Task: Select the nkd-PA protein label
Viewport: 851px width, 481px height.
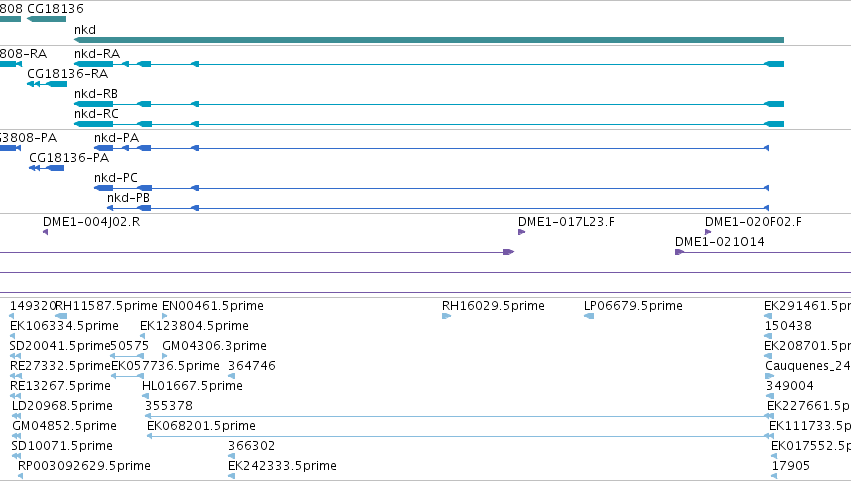Action: coord(116,138)
